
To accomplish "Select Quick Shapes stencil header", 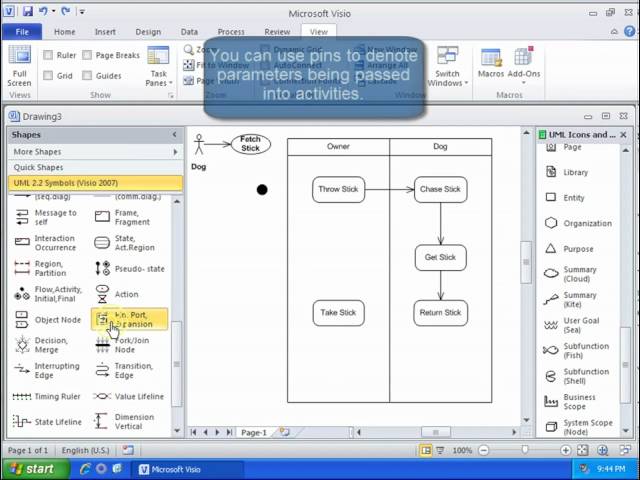I will 95,167.
